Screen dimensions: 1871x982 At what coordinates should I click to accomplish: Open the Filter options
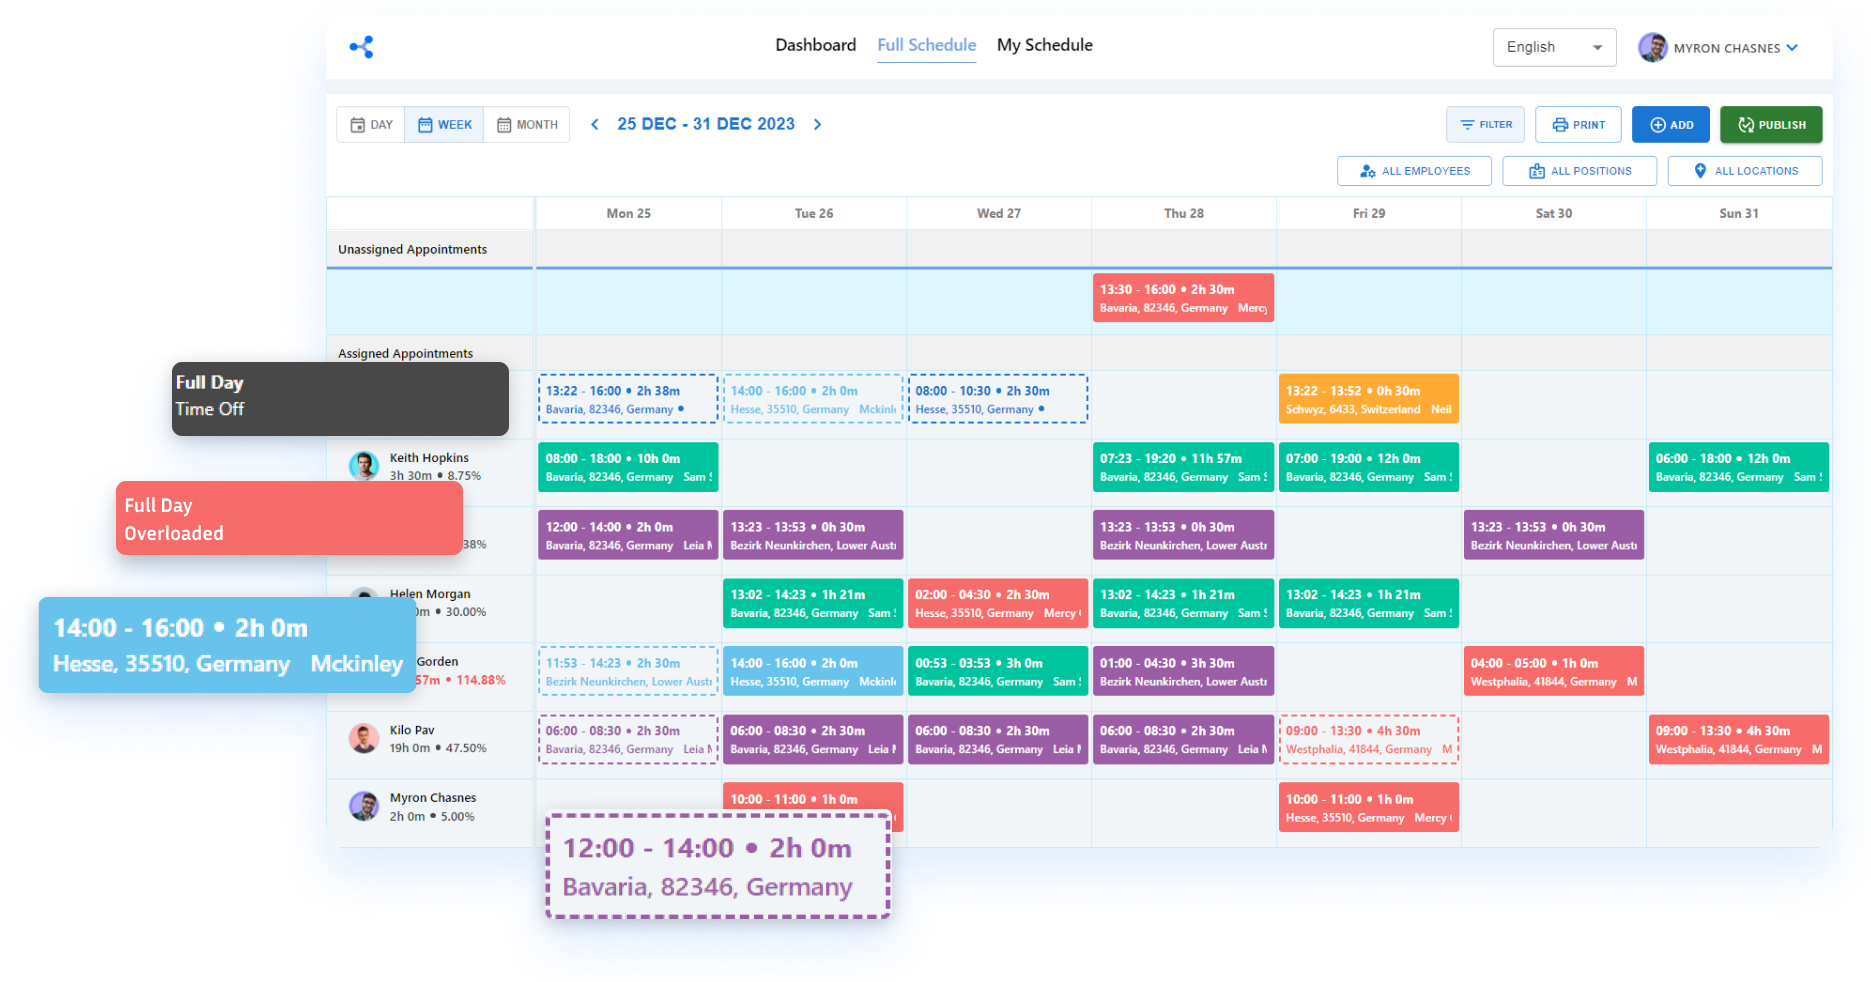click(x=1485, y=125)
